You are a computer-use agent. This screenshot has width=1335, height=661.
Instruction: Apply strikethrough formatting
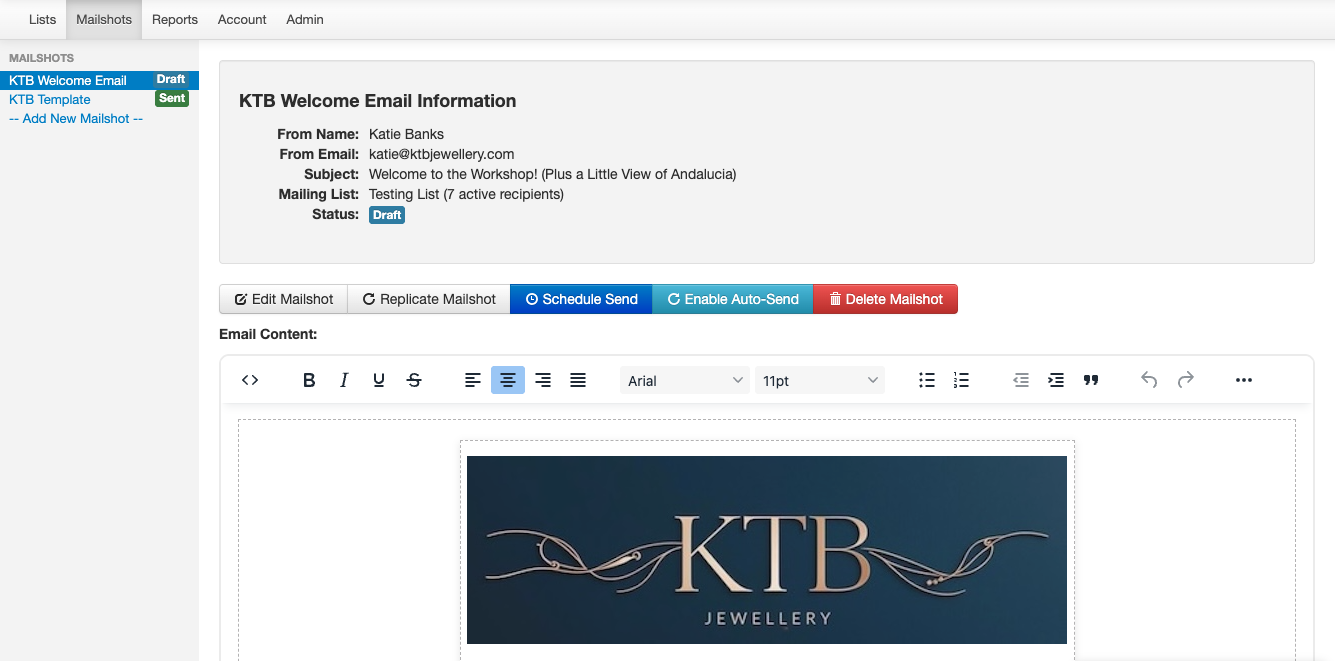tap(414, 380)
